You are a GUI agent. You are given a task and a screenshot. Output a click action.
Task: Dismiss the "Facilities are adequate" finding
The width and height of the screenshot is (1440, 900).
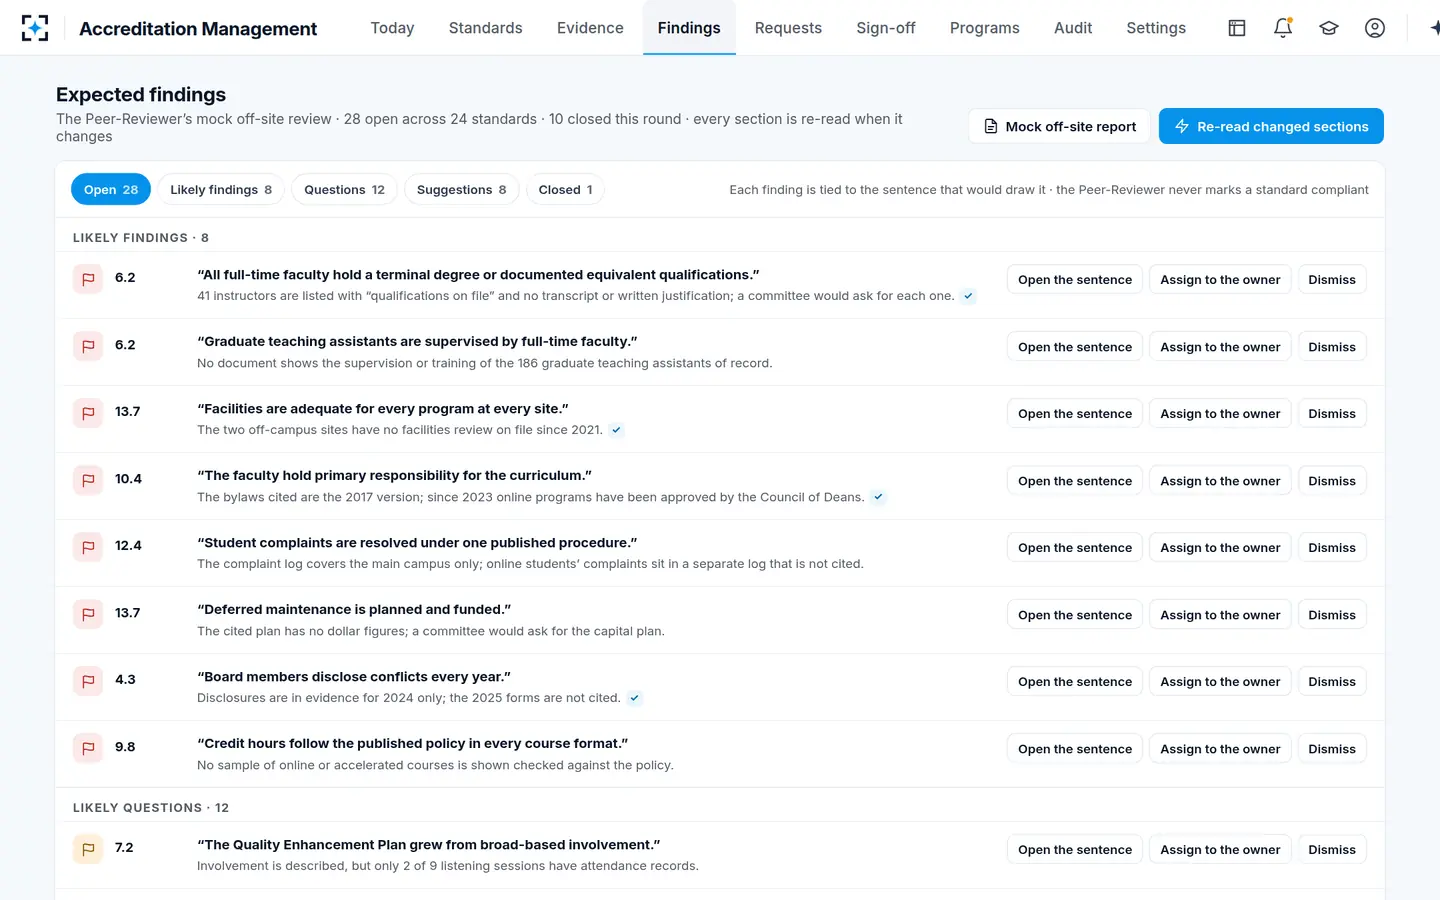tap(1332, 414)
